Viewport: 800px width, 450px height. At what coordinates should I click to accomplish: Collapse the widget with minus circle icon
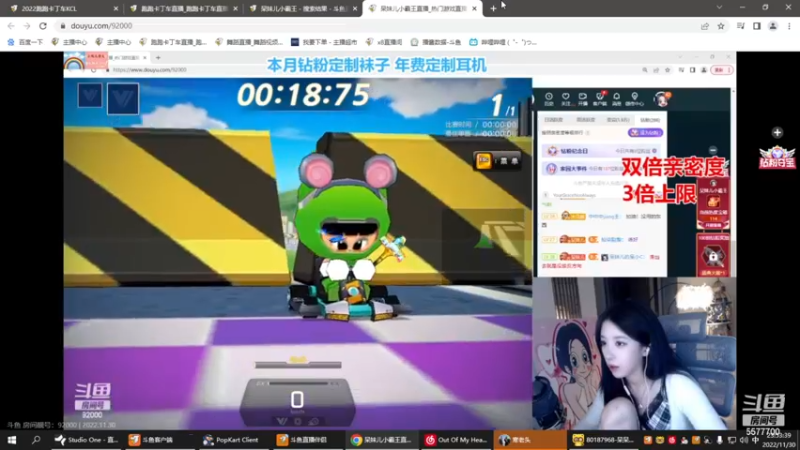point(713,150)
